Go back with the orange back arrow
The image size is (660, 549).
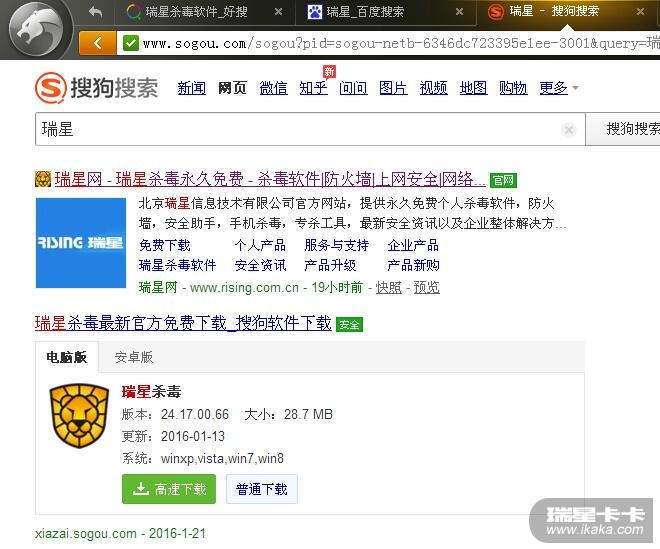pyautogui.click(x=98, y=43)
